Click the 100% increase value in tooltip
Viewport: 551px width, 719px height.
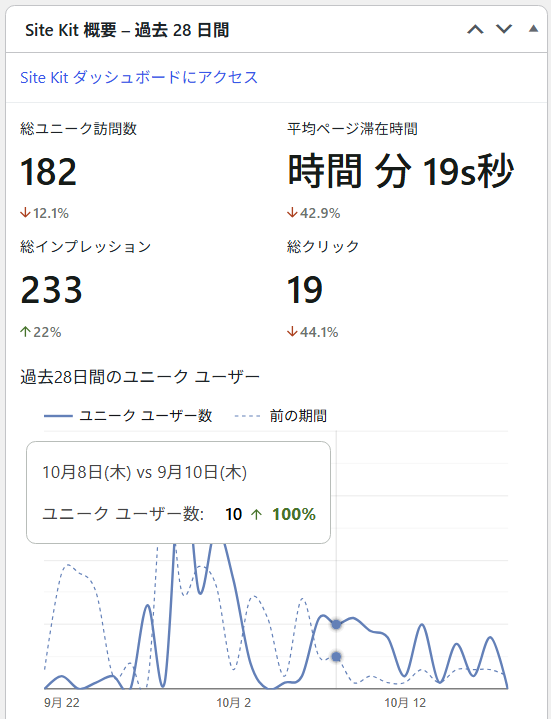click(294, 514)
